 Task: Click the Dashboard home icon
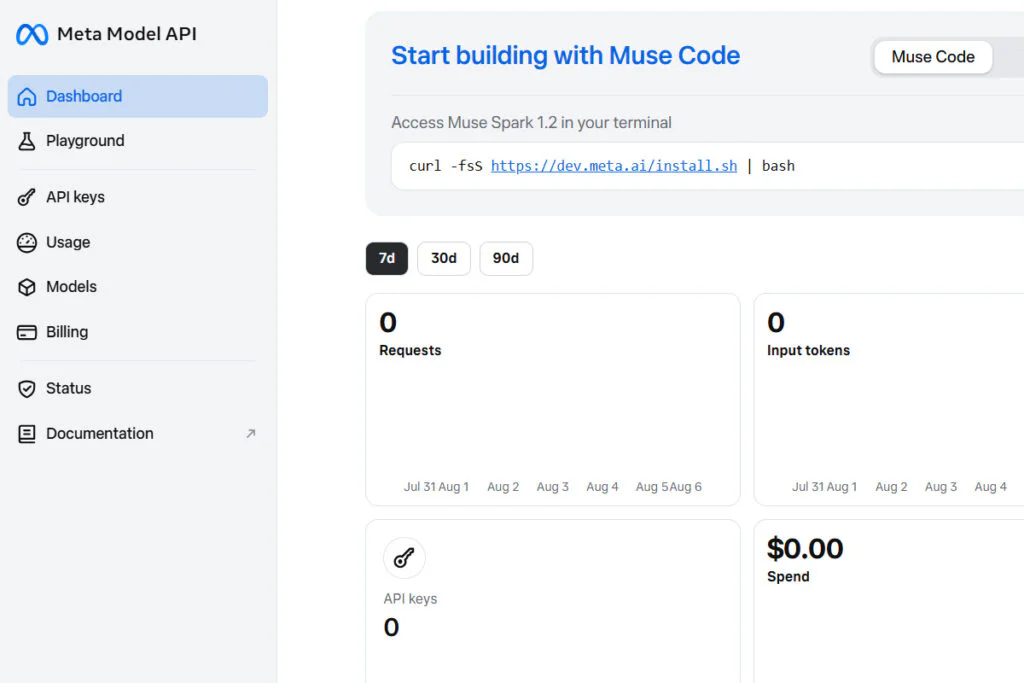pyautogui.click(x=27, y=97)
